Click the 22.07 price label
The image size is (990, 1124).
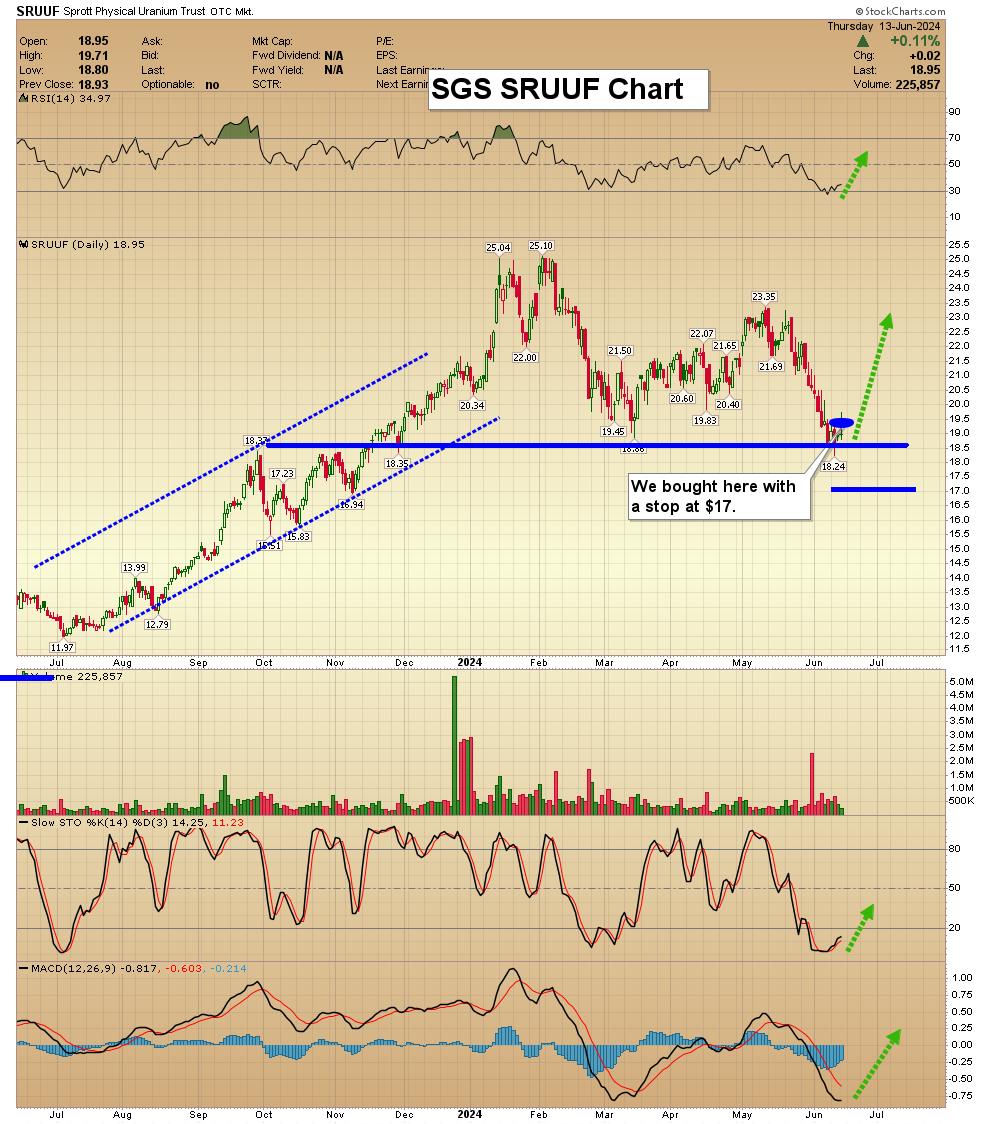click(x=702, y=333)
